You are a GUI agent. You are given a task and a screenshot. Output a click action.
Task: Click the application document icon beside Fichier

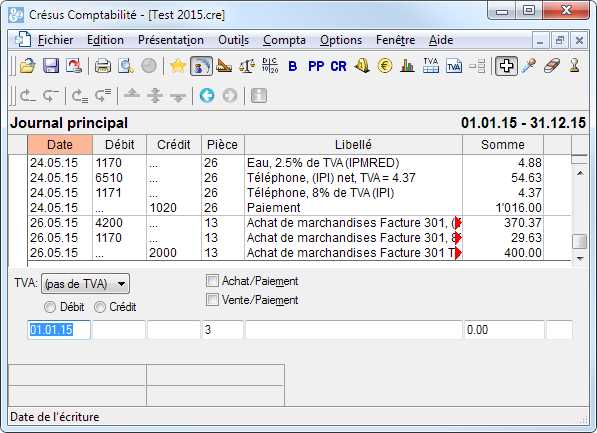(23, 40)
